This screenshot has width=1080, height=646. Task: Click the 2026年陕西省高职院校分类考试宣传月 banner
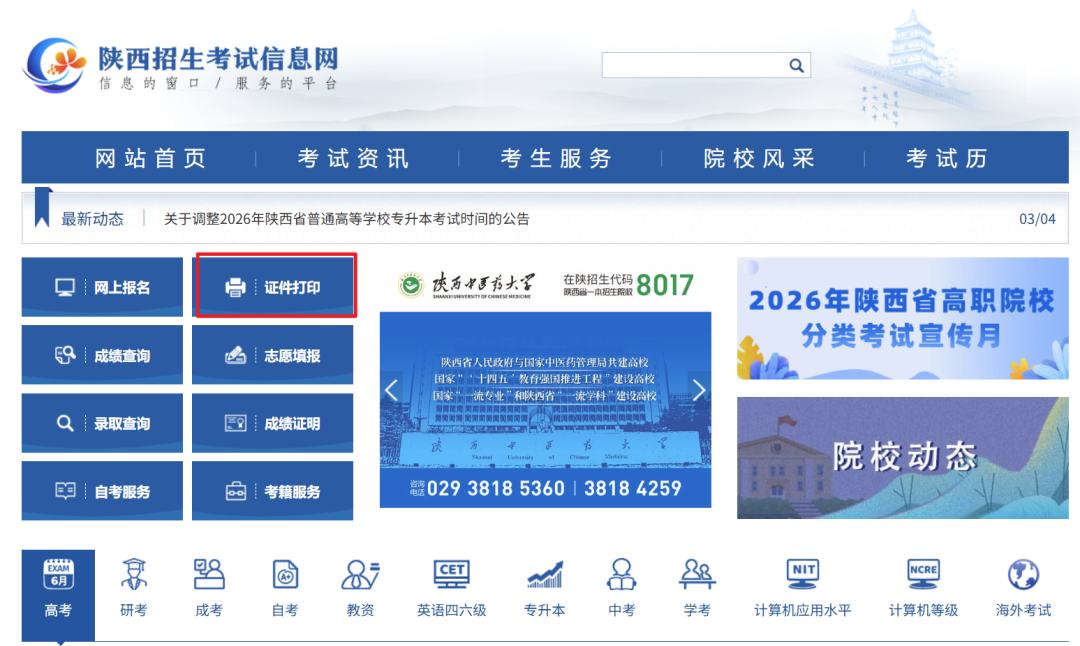click(901, 319)
